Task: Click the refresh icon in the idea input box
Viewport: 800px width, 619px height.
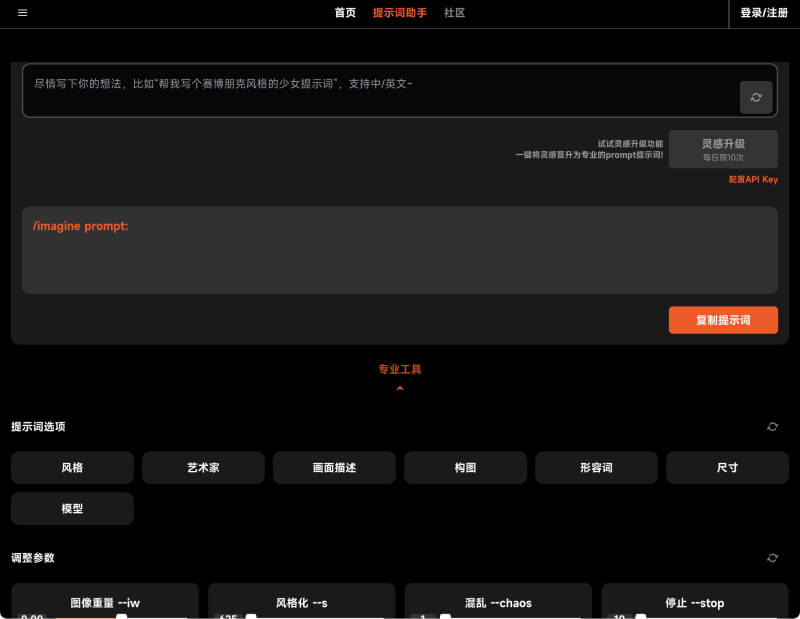Action: pos(756,98)
